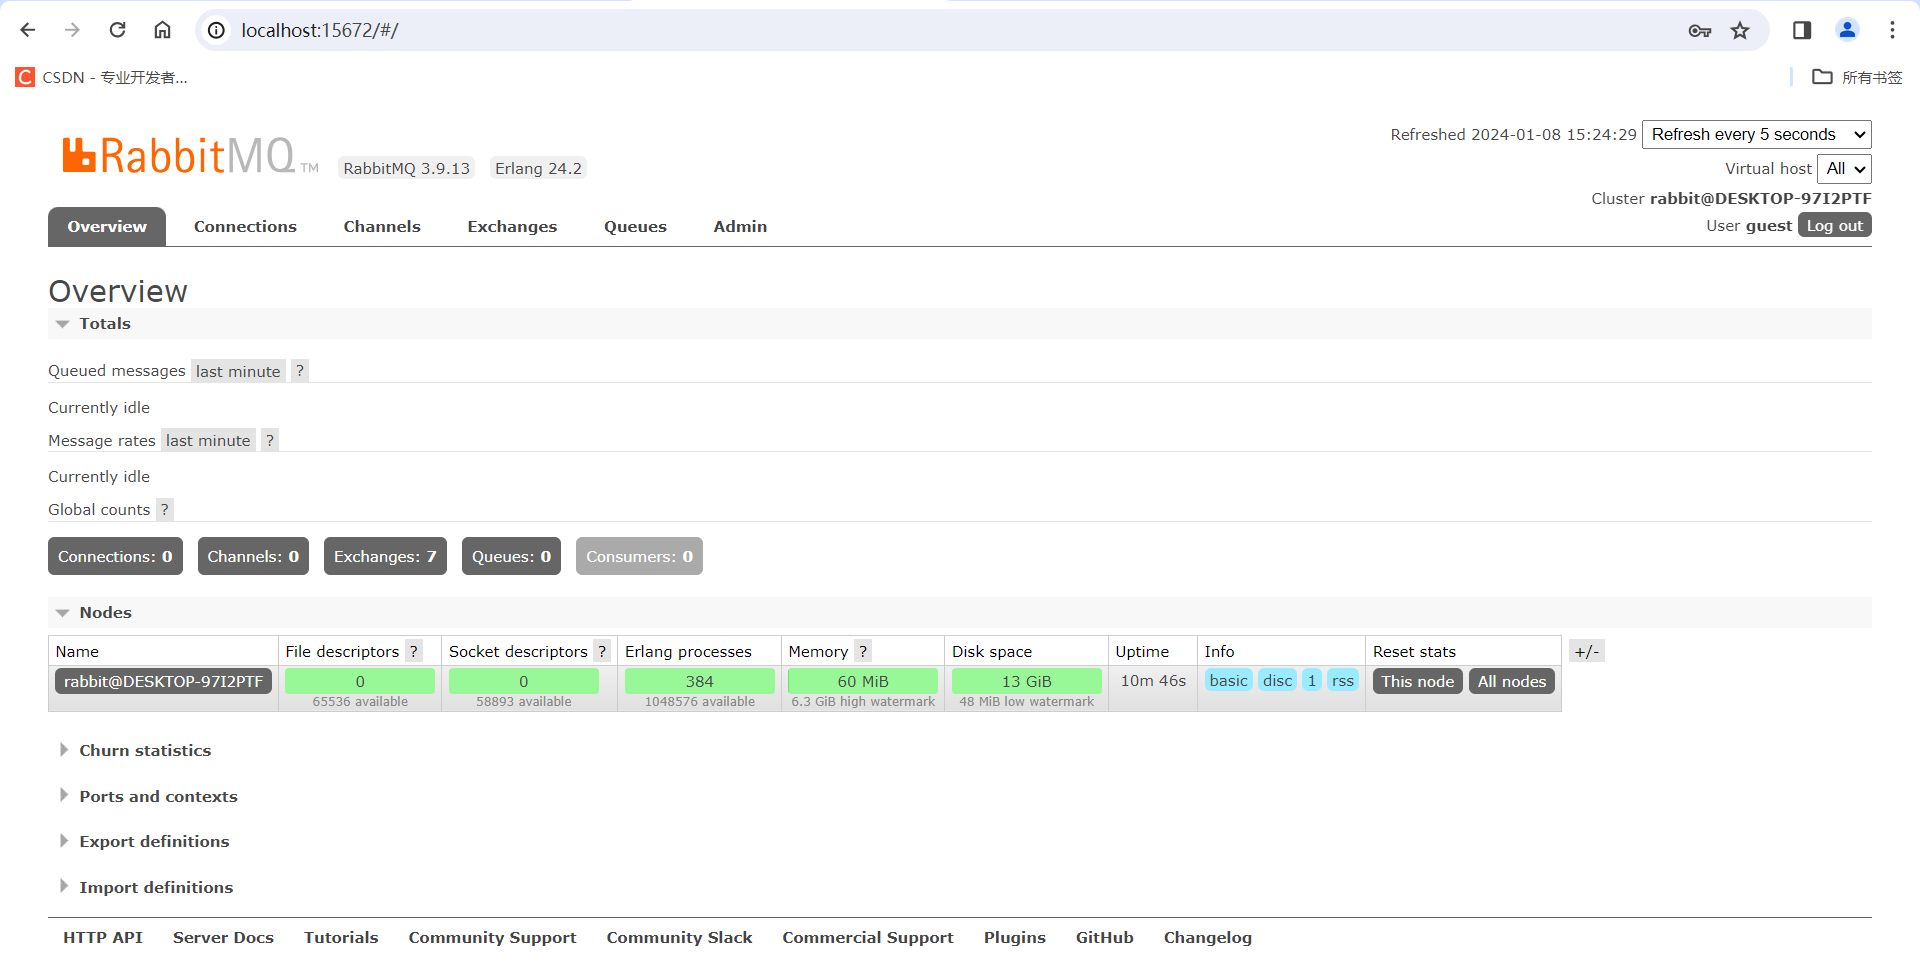Open help for Memory column
Image resolution: width=1920 pixels, height=980 pixels.
(x=863, y=651)
